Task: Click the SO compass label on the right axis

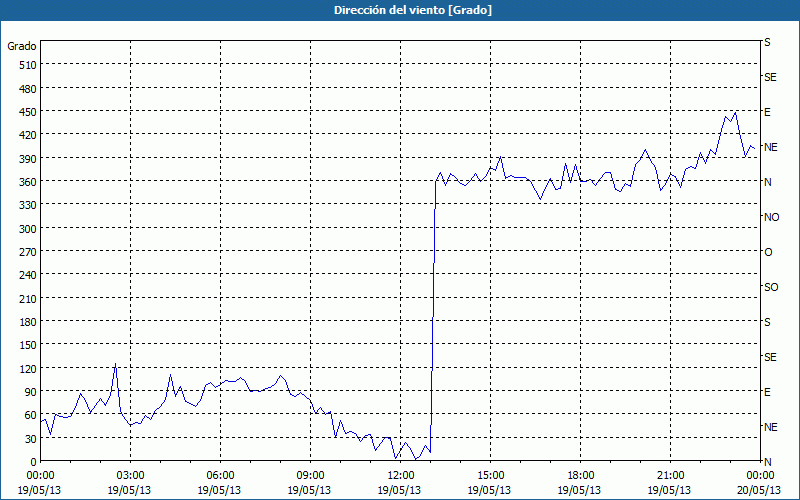Action: pyautogui.click(x=771, y=287)
